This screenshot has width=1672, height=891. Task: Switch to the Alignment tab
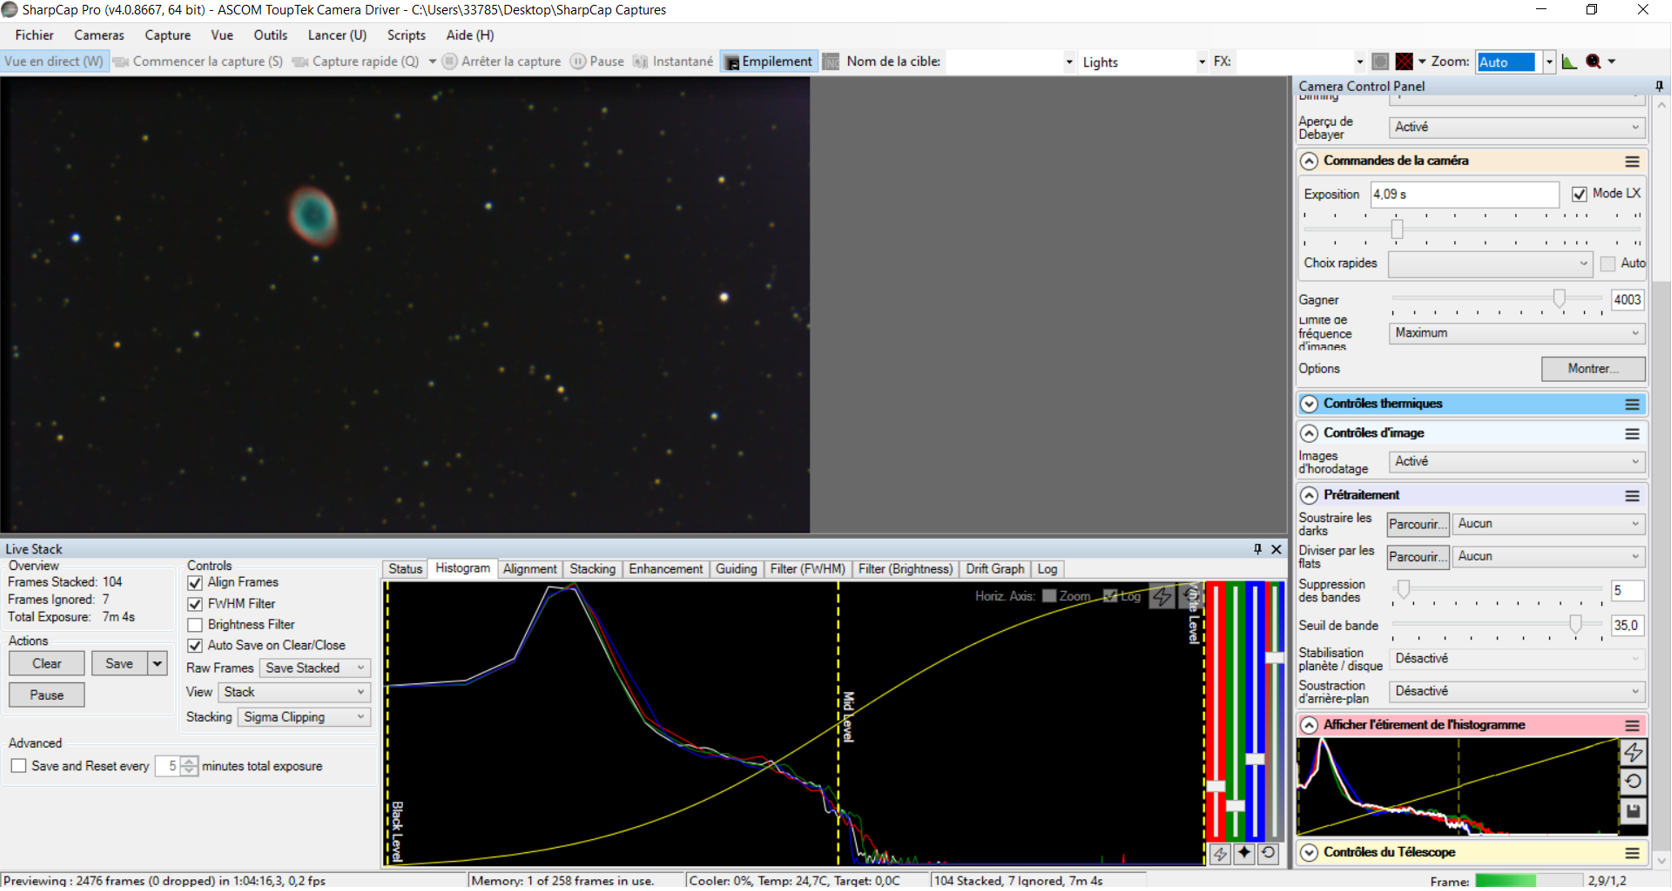[x=530, y=569]
